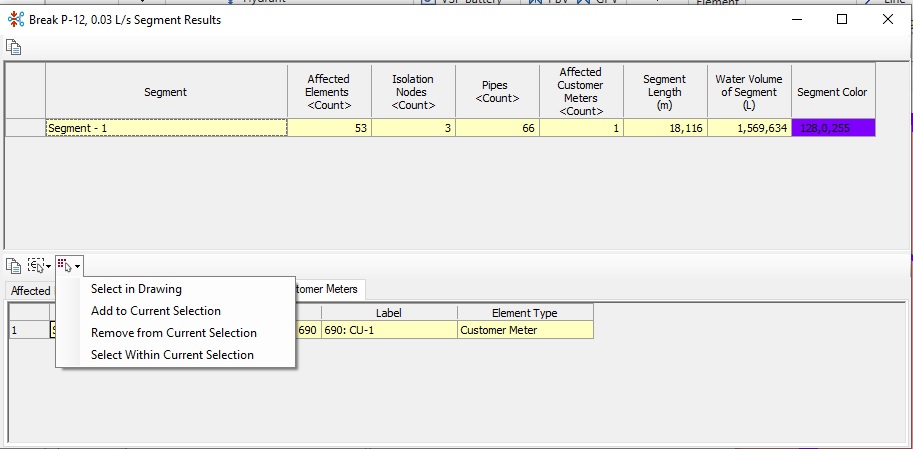
Task: Select the ID cell showing 690
Action: coord(307,330)
